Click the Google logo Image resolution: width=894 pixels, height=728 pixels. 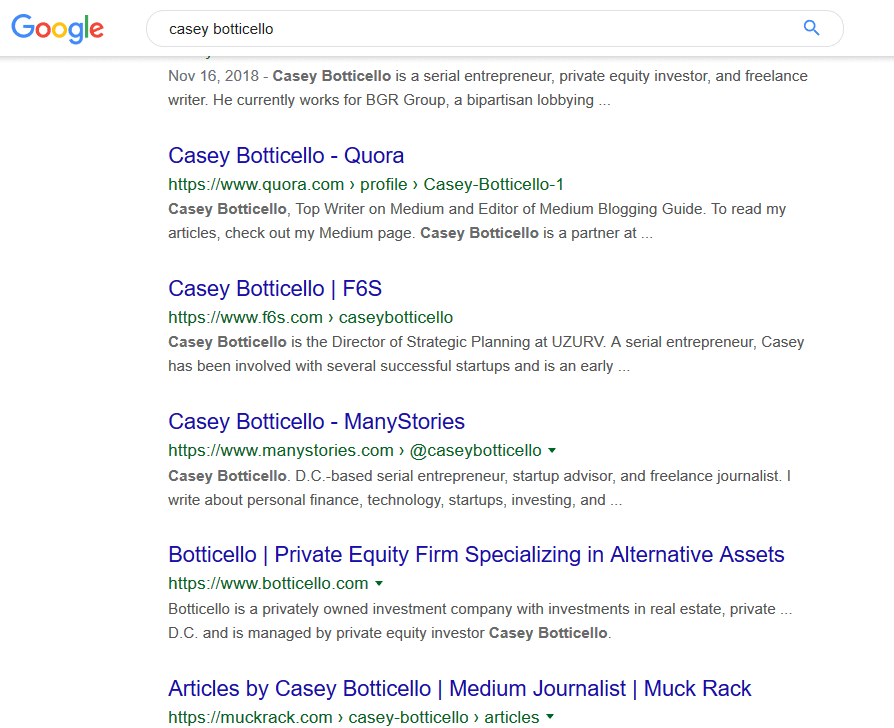[57, 28]
